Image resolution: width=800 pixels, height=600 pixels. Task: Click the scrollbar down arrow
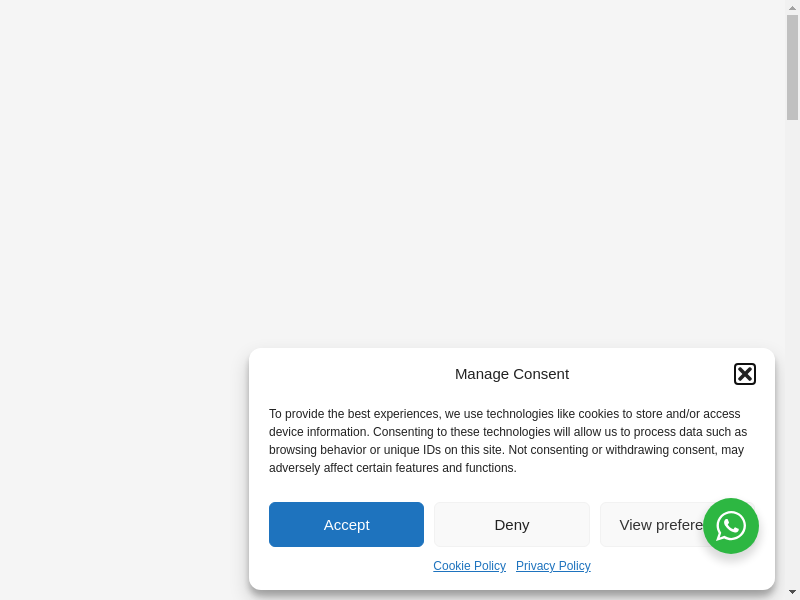click(x=792, y=592)
